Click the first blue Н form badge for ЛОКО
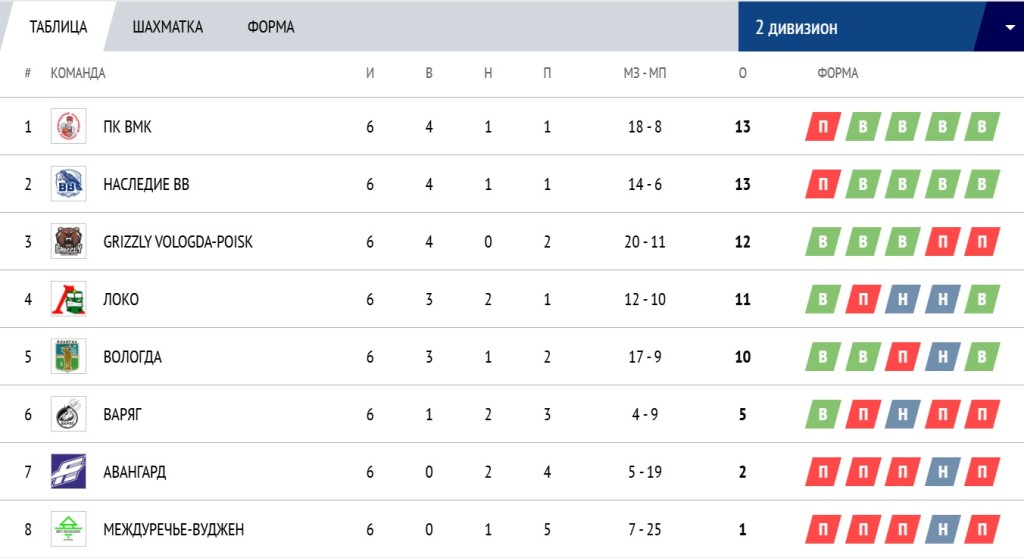Viewport: 1024px width, 558px height. [902, 299]
